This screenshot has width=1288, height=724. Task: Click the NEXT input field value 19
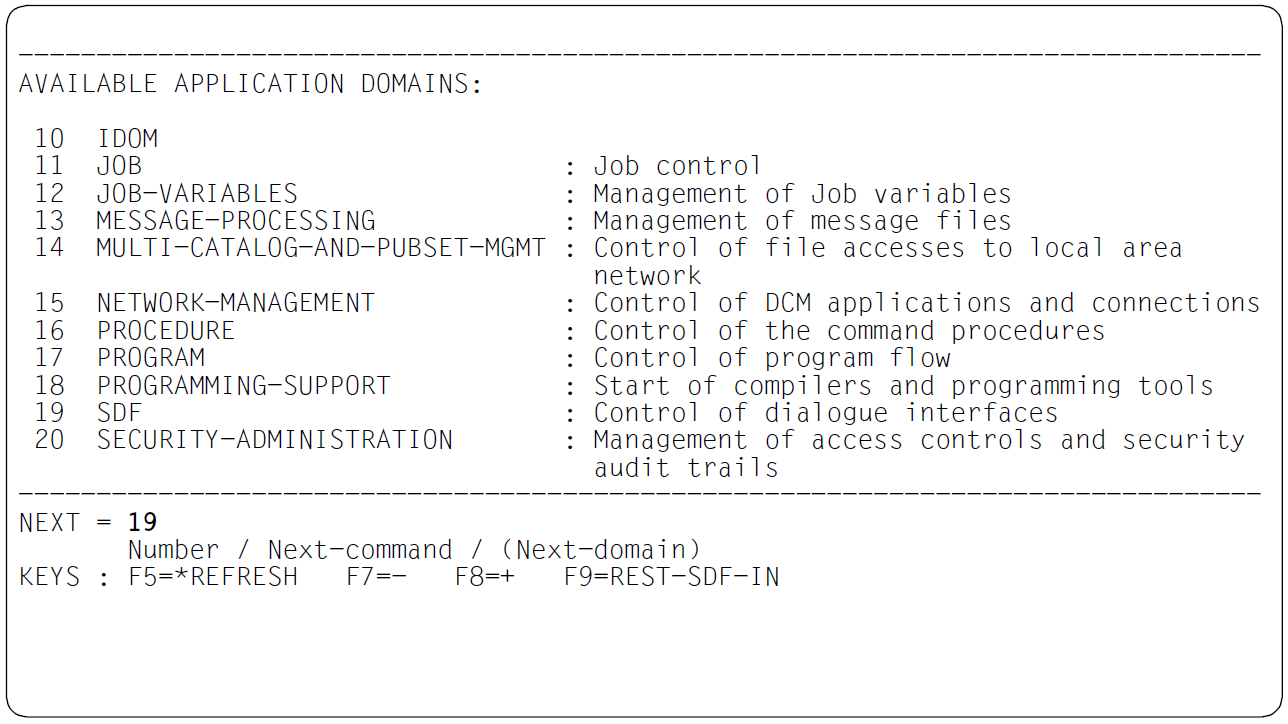[142, 522]
